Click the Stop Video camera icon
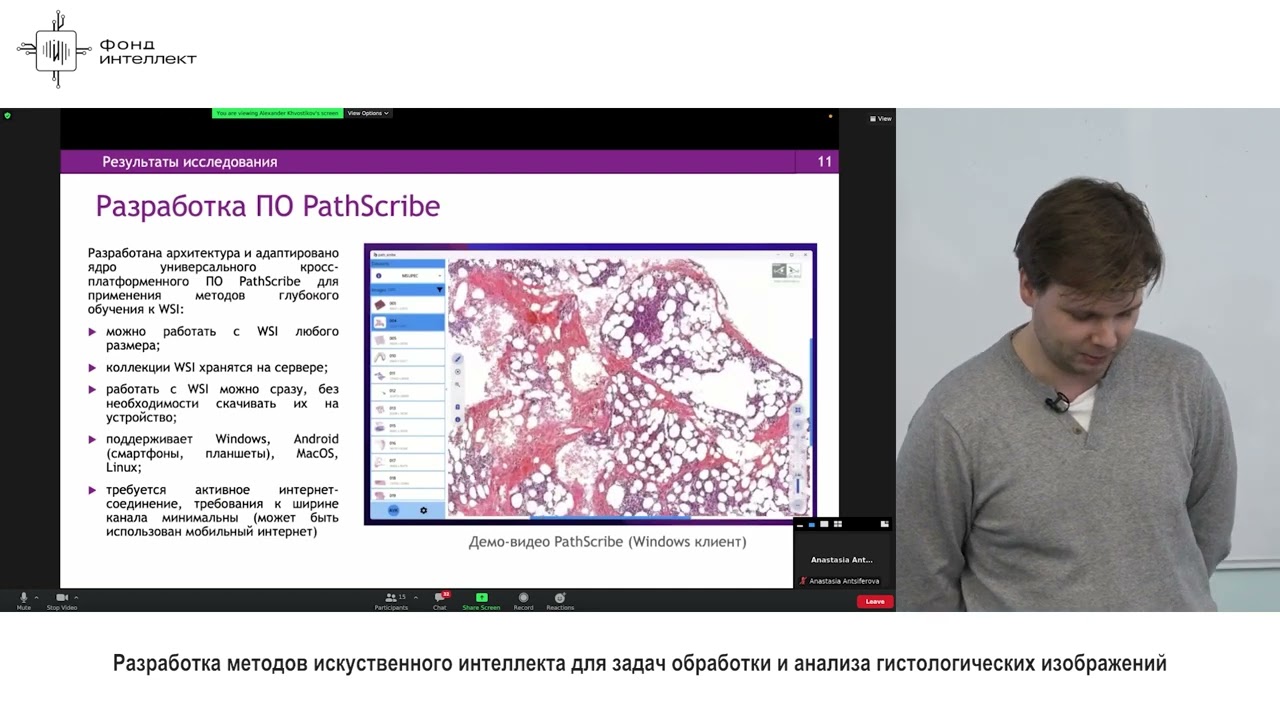The width and height of the screenshot is (1280, 720). click(x=61, y=599)
